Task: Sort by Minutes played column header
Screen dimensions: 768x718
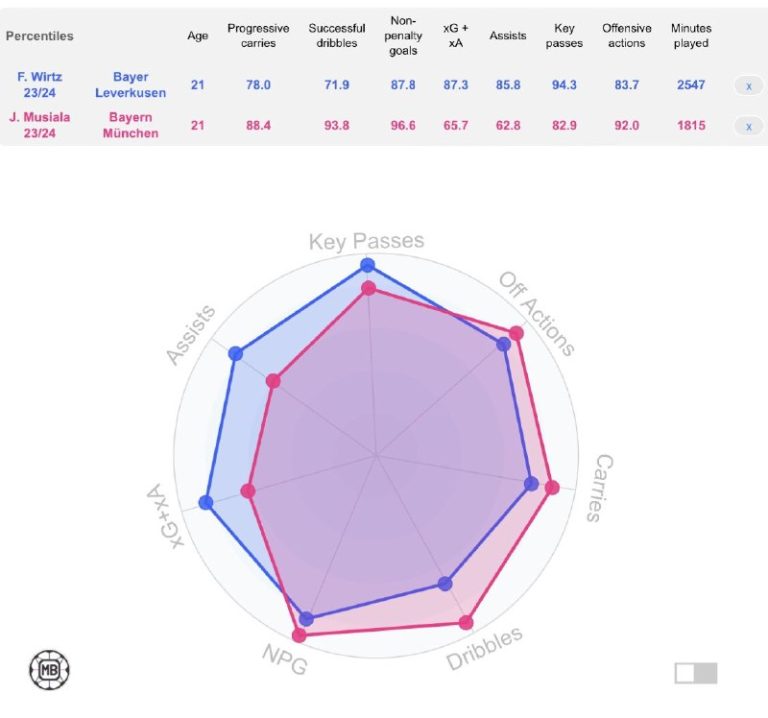Action: point(691,36)
